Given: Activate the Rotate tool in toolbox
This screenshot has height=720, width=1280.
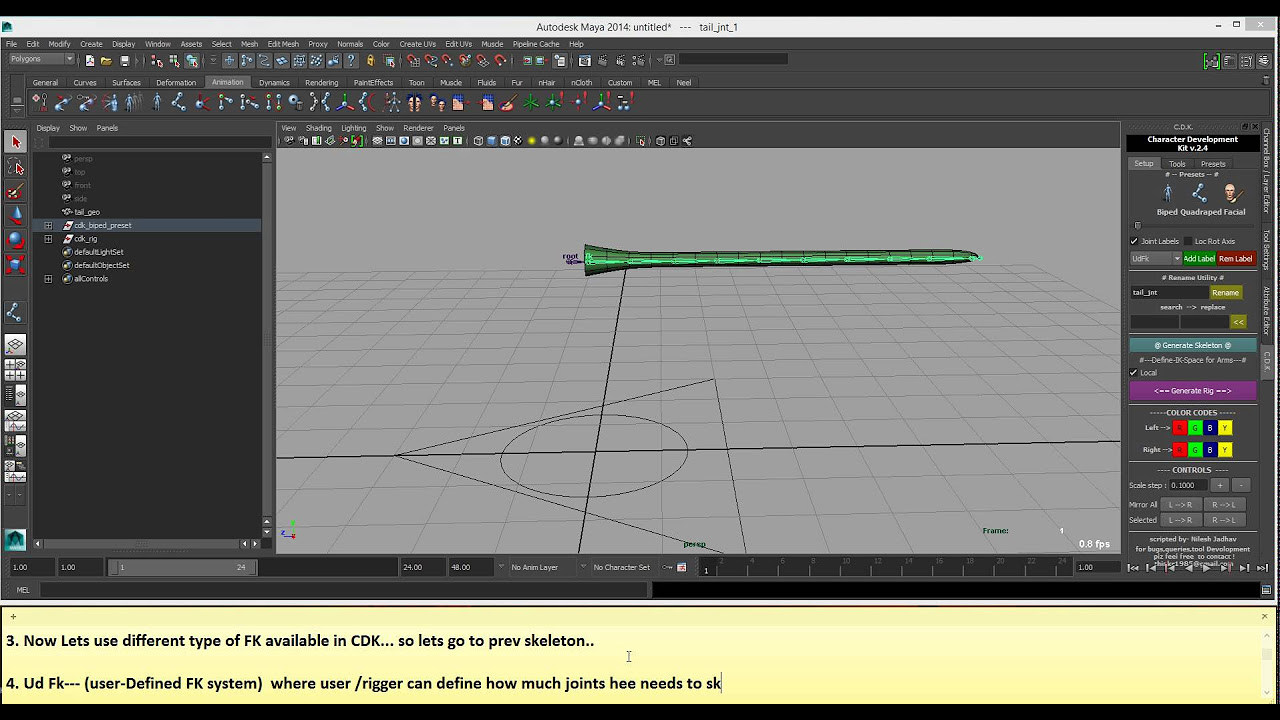Looking at the screenshot, I should click(15, 239).
